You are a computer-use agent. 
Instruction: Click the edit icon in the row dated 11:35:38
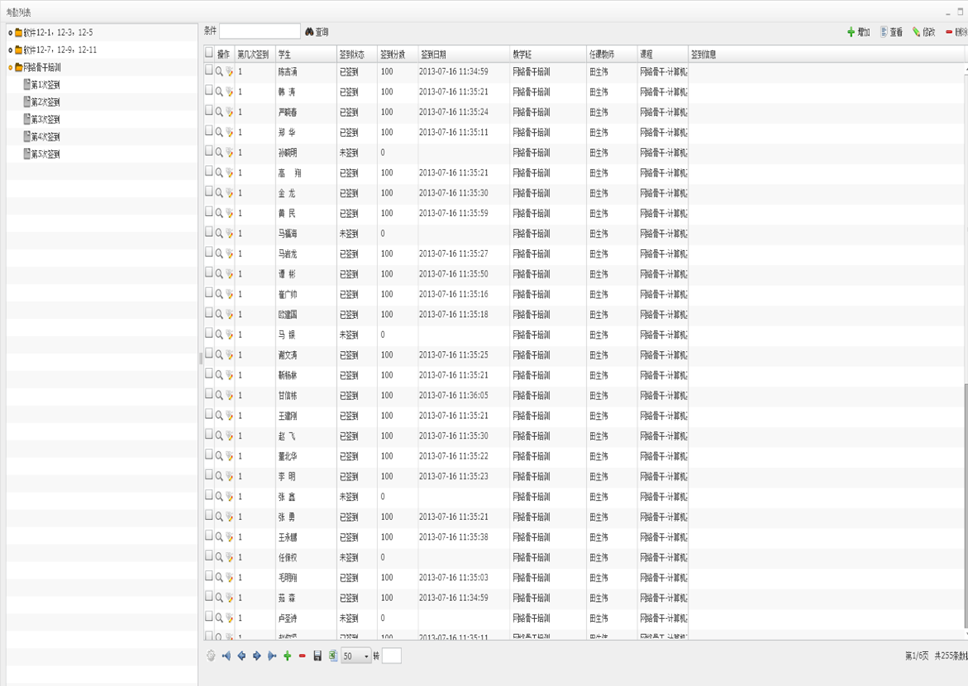point(230,537)
